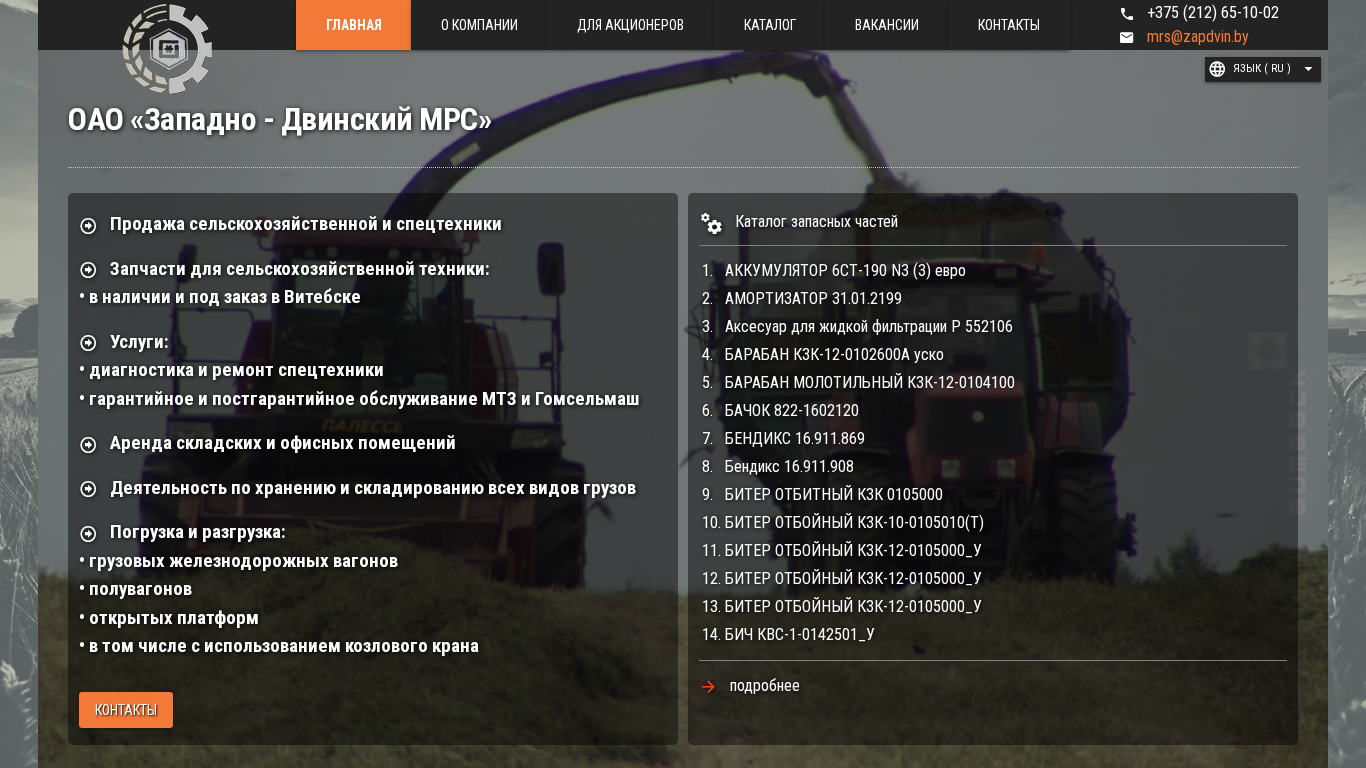This screenshot has width=1366, height=768.
Task: Open catalog item АККУМУЛЯТОР 6СТ-190
Action: (844, 271)
